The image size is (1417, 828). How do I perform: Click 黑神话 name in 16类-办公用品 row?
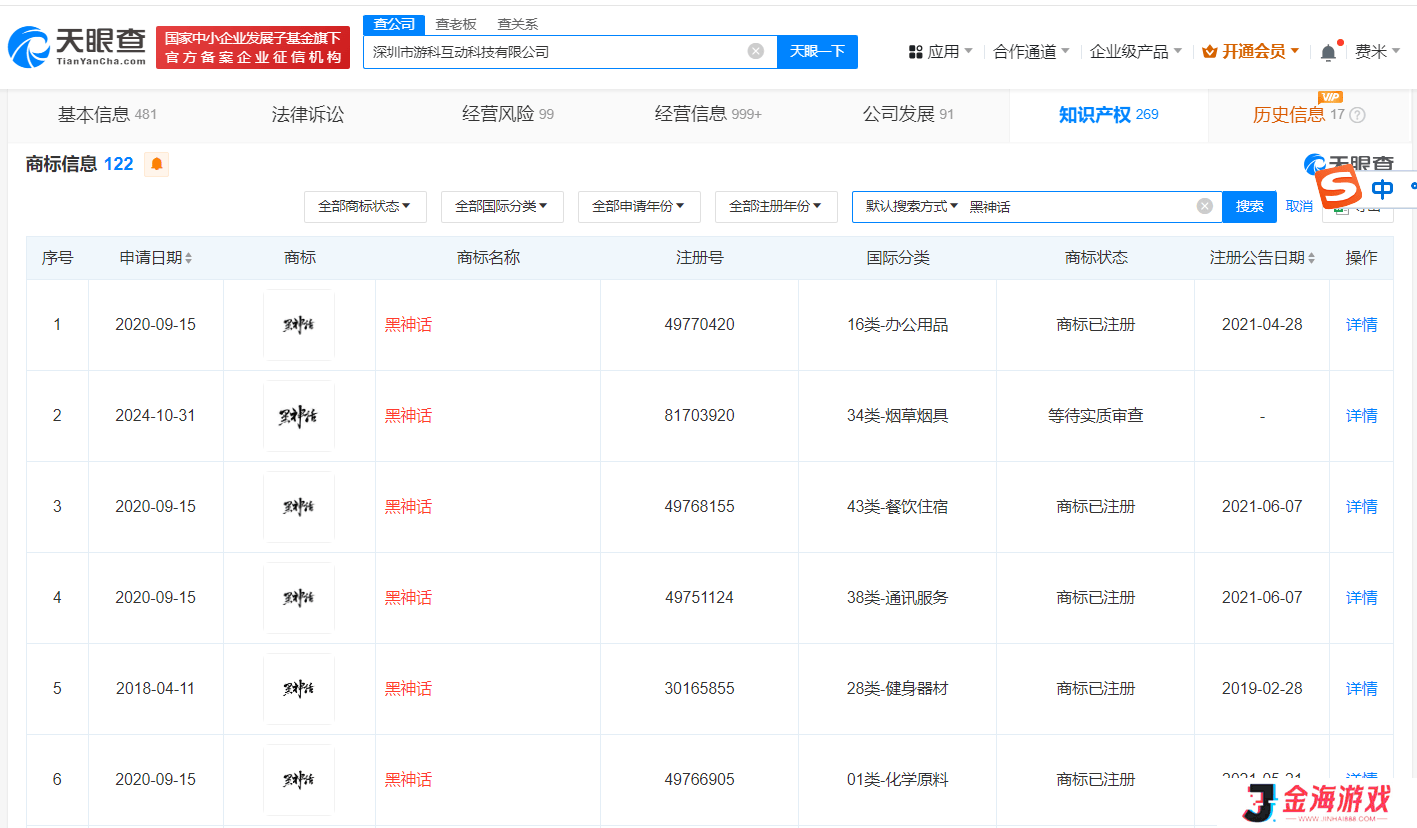click(408, 325)
